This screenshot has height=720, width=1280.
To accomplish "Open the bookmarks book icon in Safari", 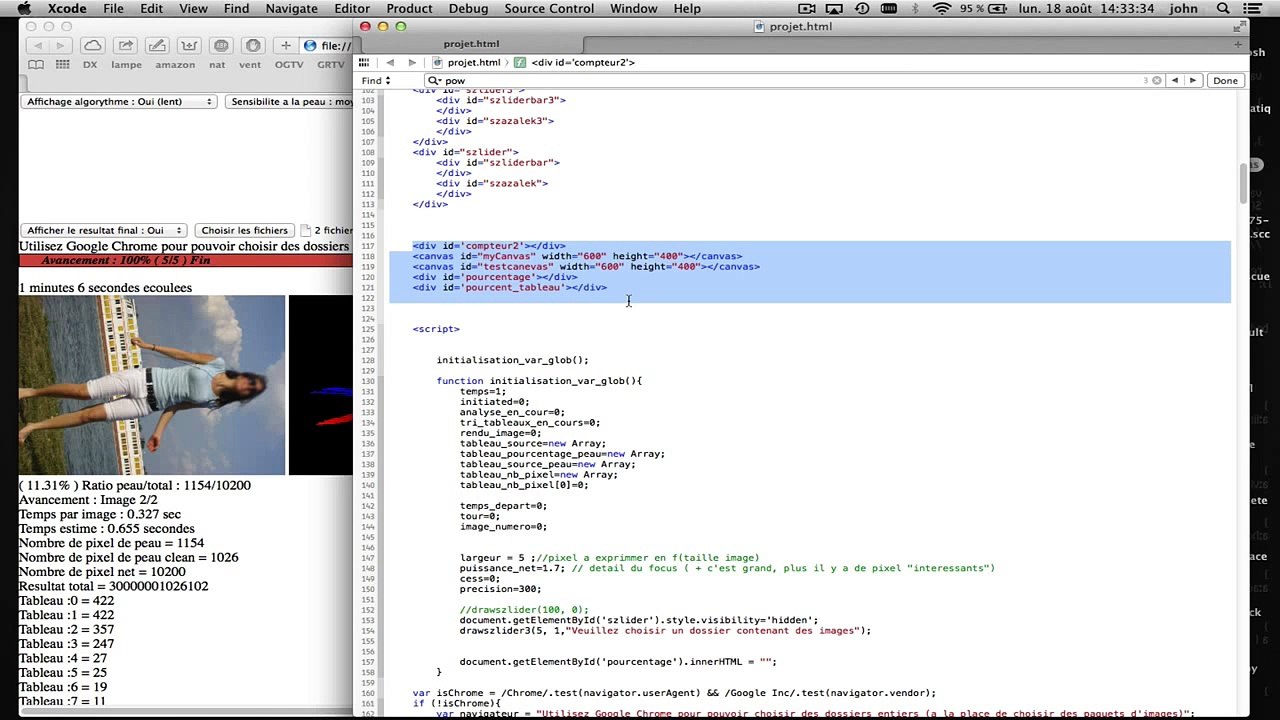I will (36, 65).
